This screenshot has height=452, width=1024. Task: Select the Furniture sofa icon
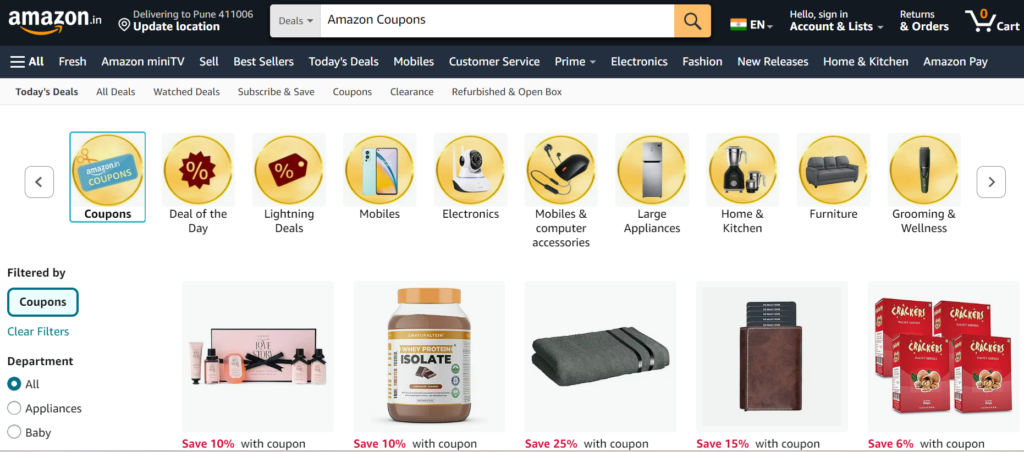(833, 170)
